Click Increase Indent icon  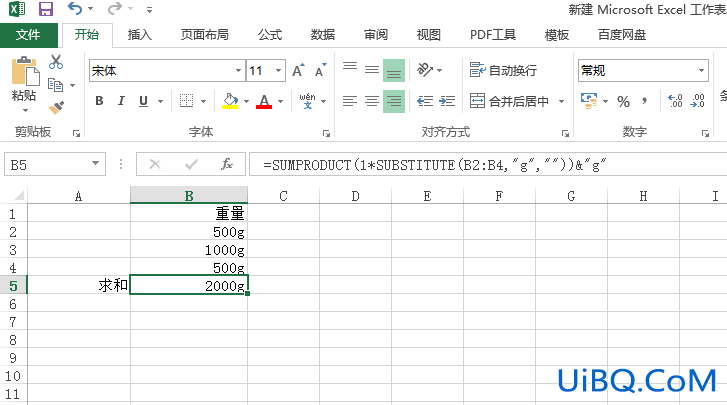pos(447,101)
